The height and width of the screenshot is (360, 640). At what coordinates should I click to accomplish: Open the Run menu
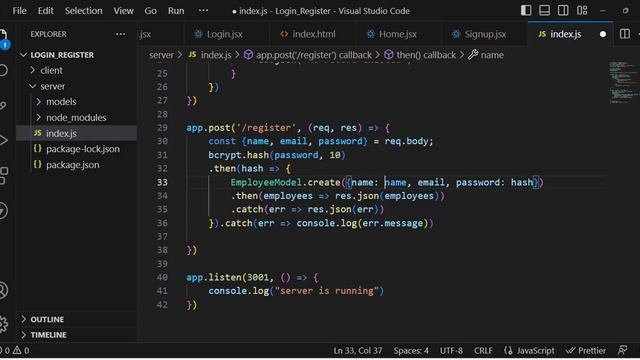[176, 11]
